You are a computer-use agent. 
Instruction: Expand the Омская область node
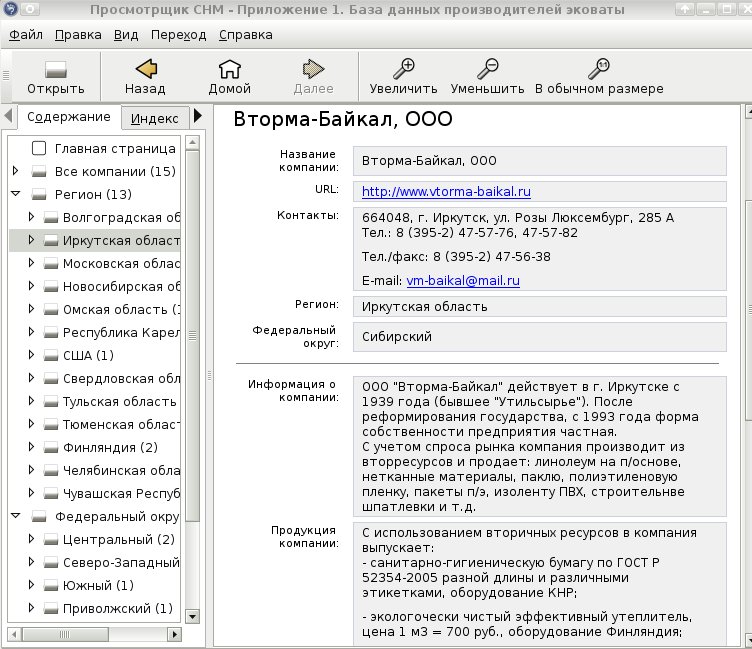(x=31, y=309)
